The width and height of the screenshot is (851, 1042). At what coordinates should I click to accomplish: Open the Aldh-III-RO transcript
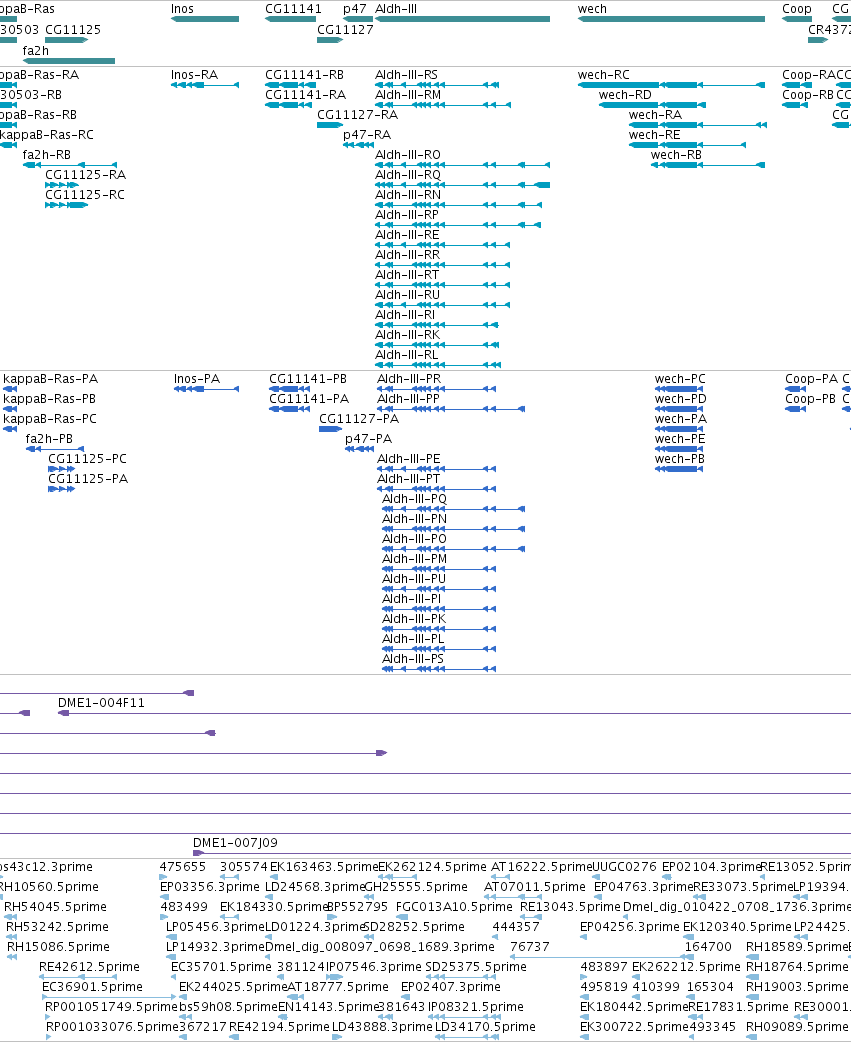click(x=462, y=165)
